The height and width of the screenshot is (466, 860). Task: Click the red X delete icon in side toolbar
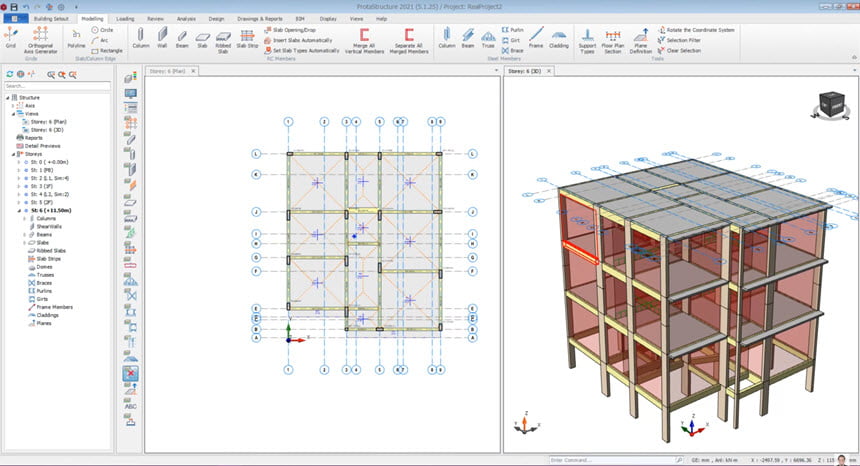tap(130, 374)
